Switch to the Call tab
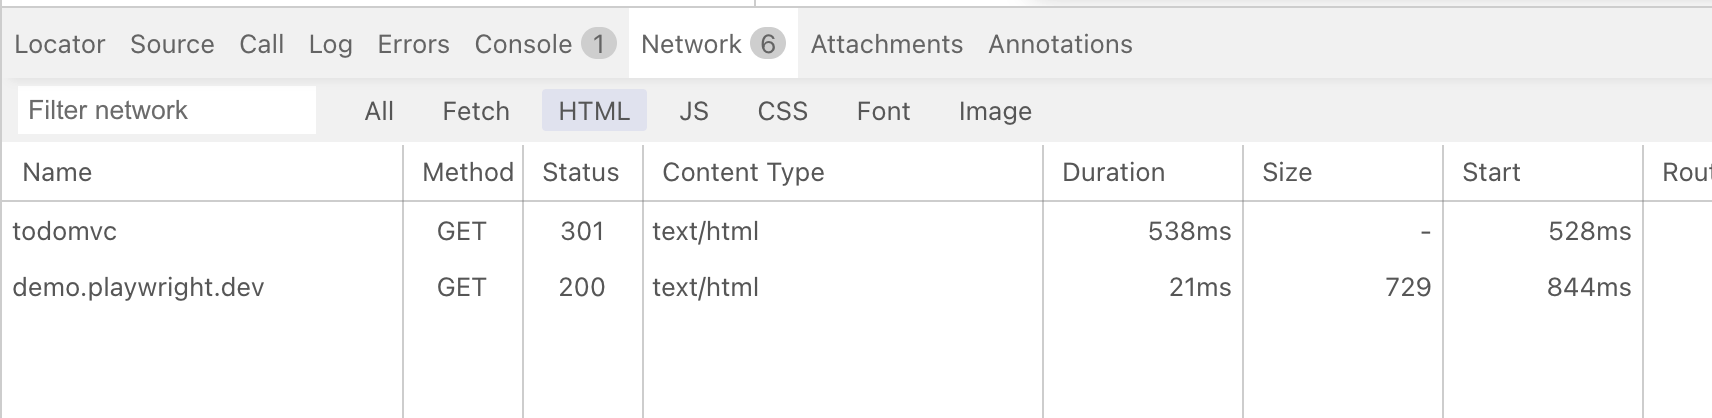 click(262, 44)
